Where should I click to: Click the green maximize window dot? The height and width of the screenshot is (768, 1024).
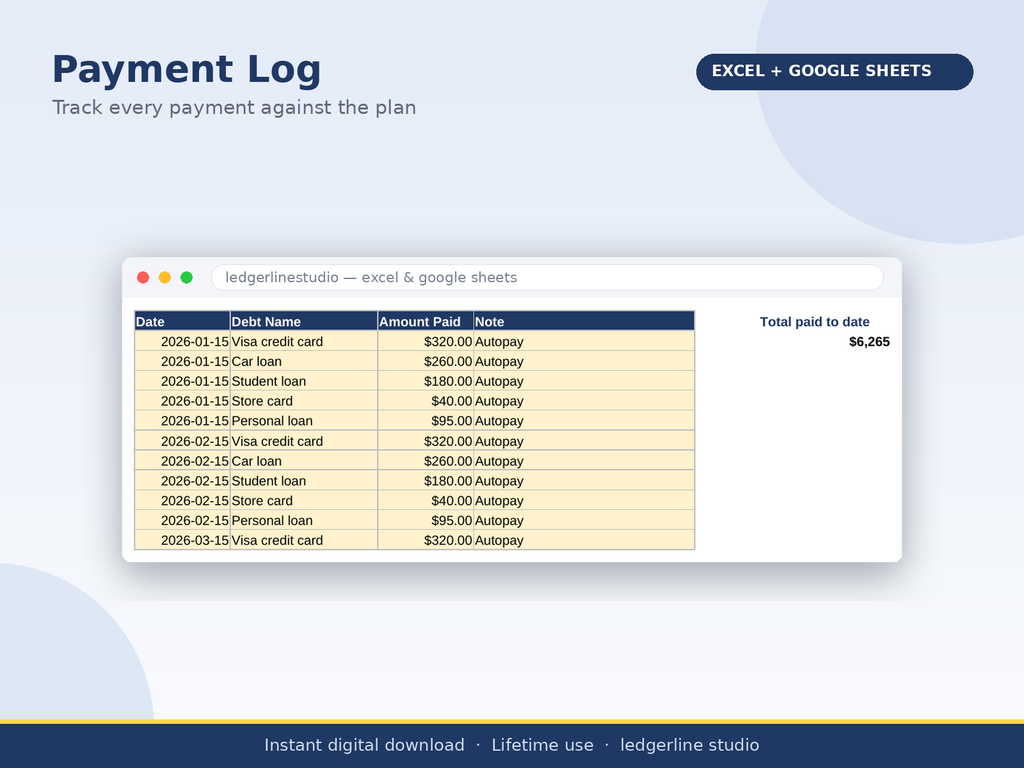(x=187, y=278)
